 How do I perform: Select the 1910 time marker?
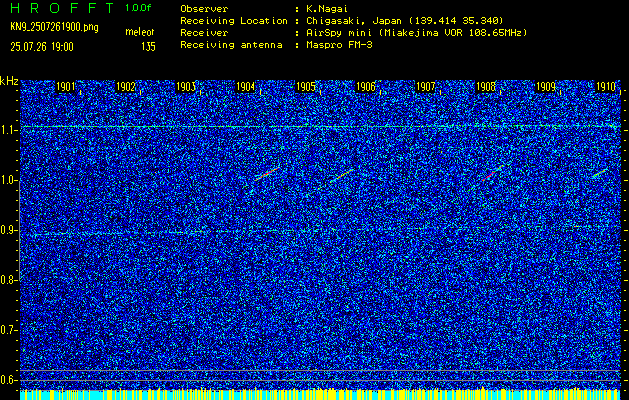tap(606, 87)
